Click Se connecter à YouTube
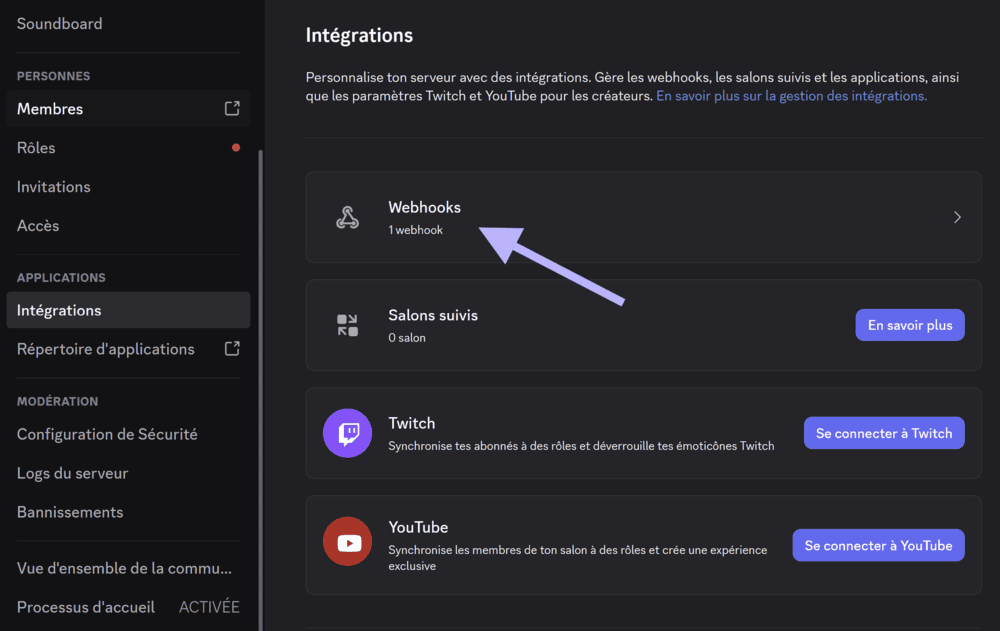Image resolution: width=1000 pixels, height=631 pixels. pyautogui.click(x=878, y=544)
